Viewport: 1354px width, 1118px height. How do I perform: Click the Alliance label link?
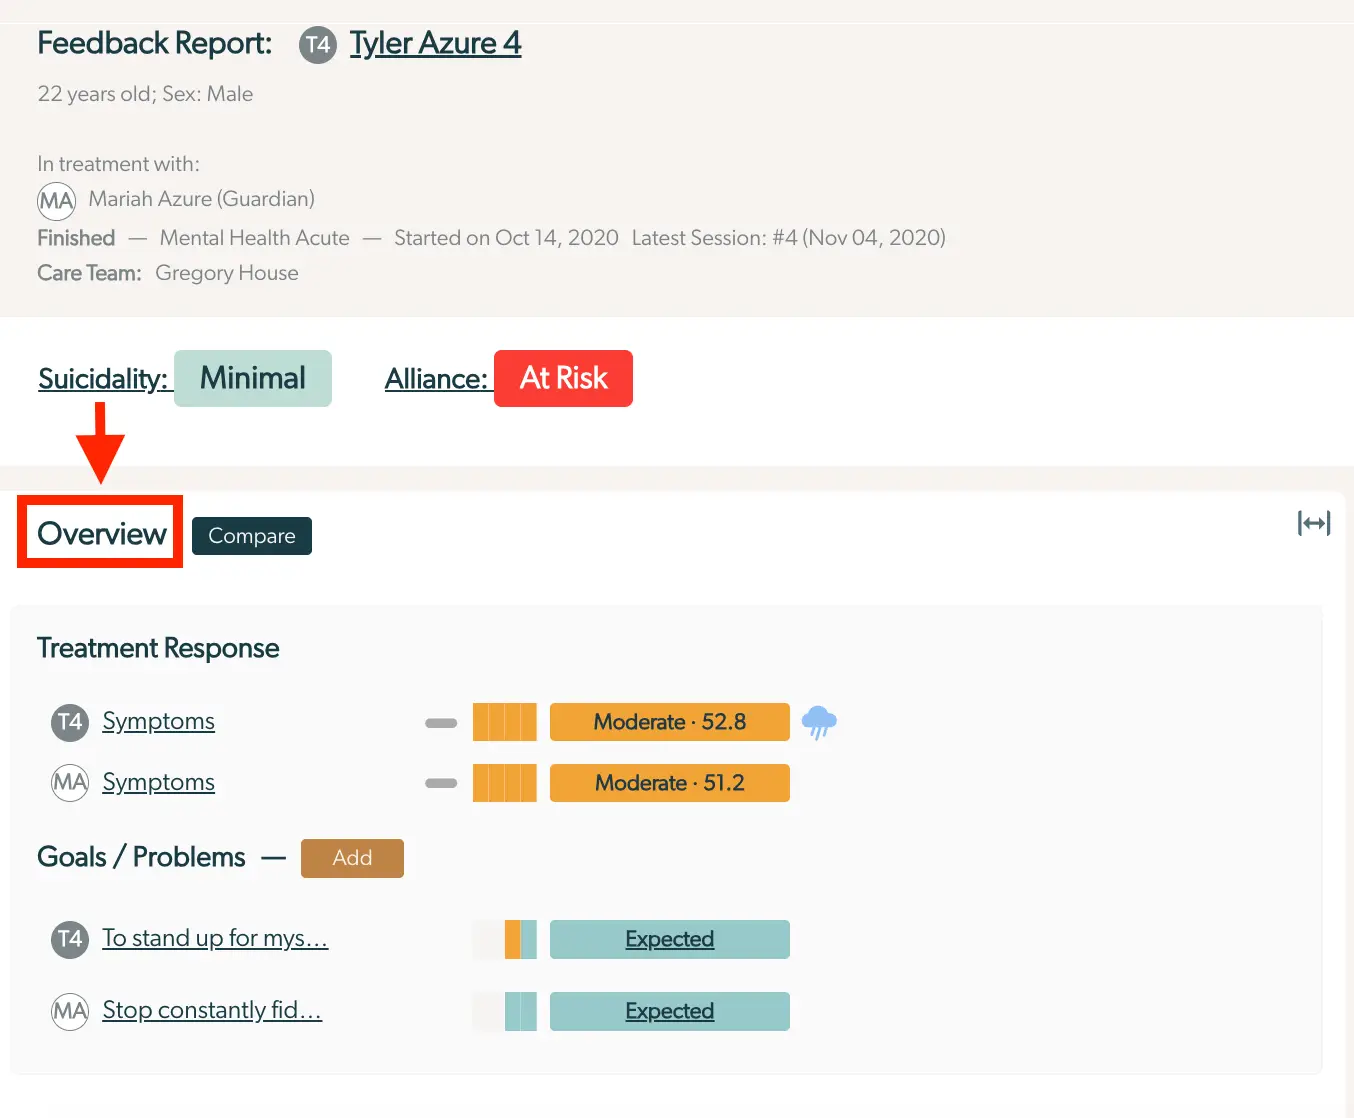tap(437, 379)
